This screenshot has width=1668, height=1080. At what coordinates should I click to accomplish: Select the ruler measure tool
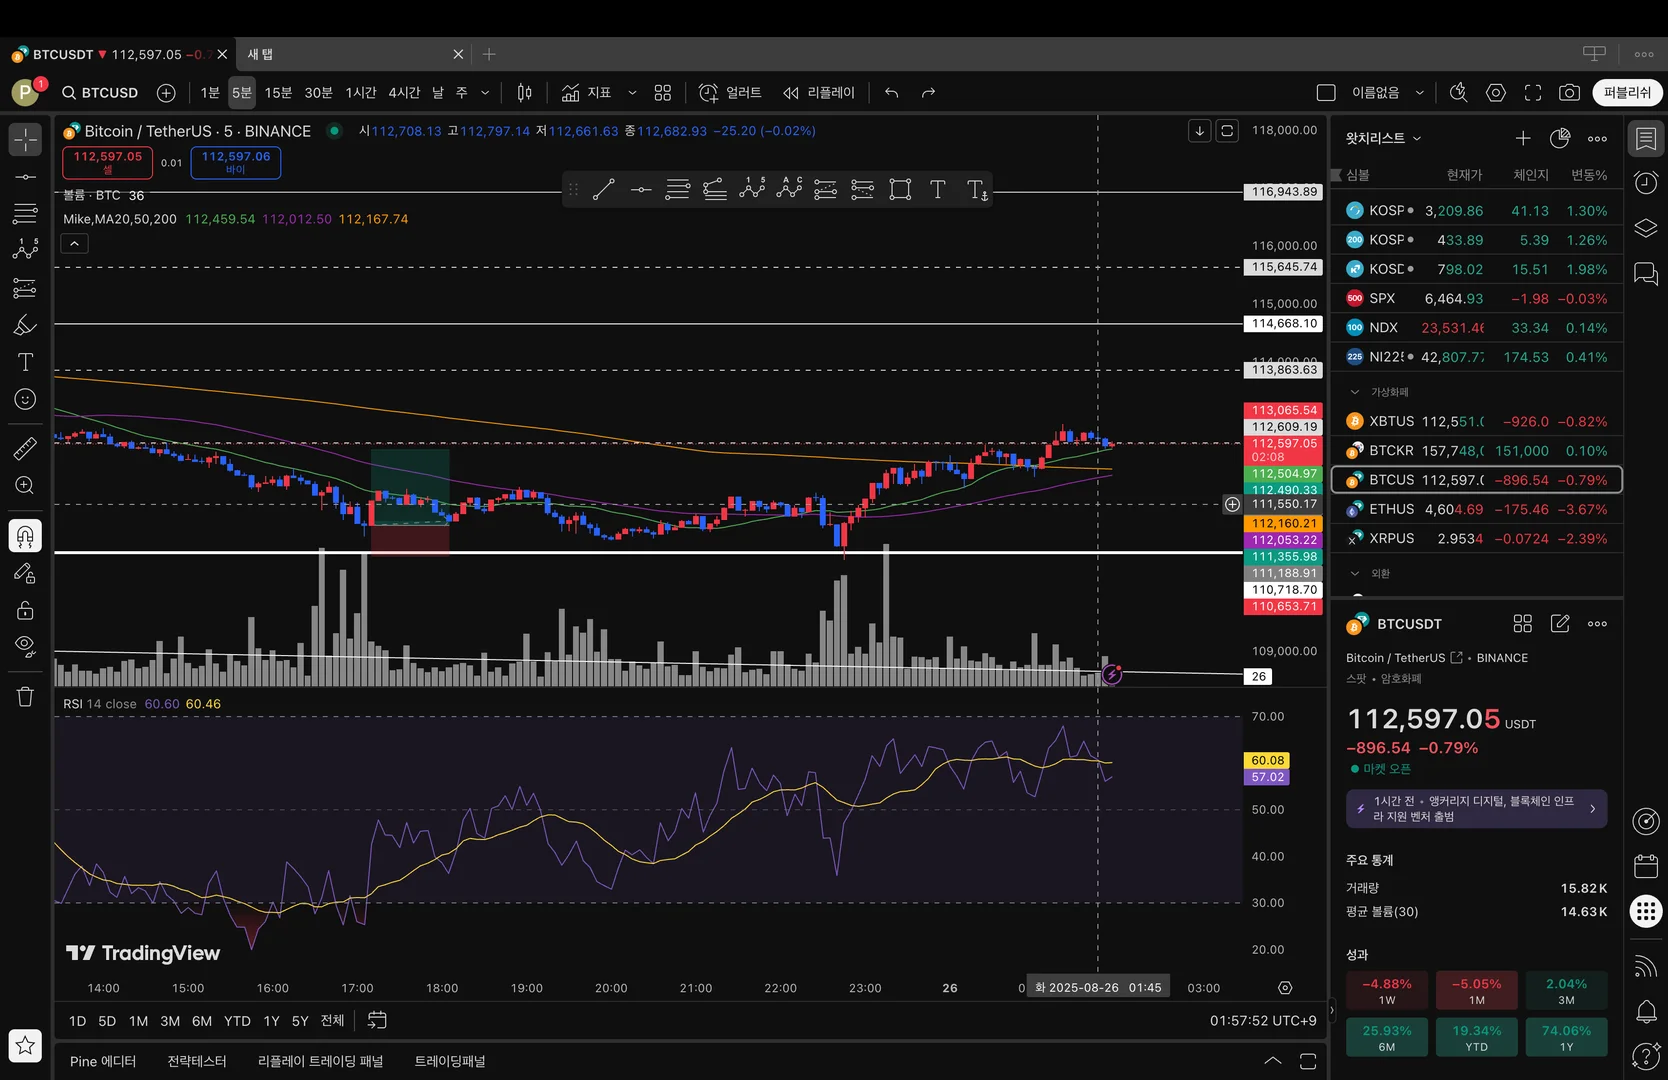pyautogui.click(x=25, y=449)
